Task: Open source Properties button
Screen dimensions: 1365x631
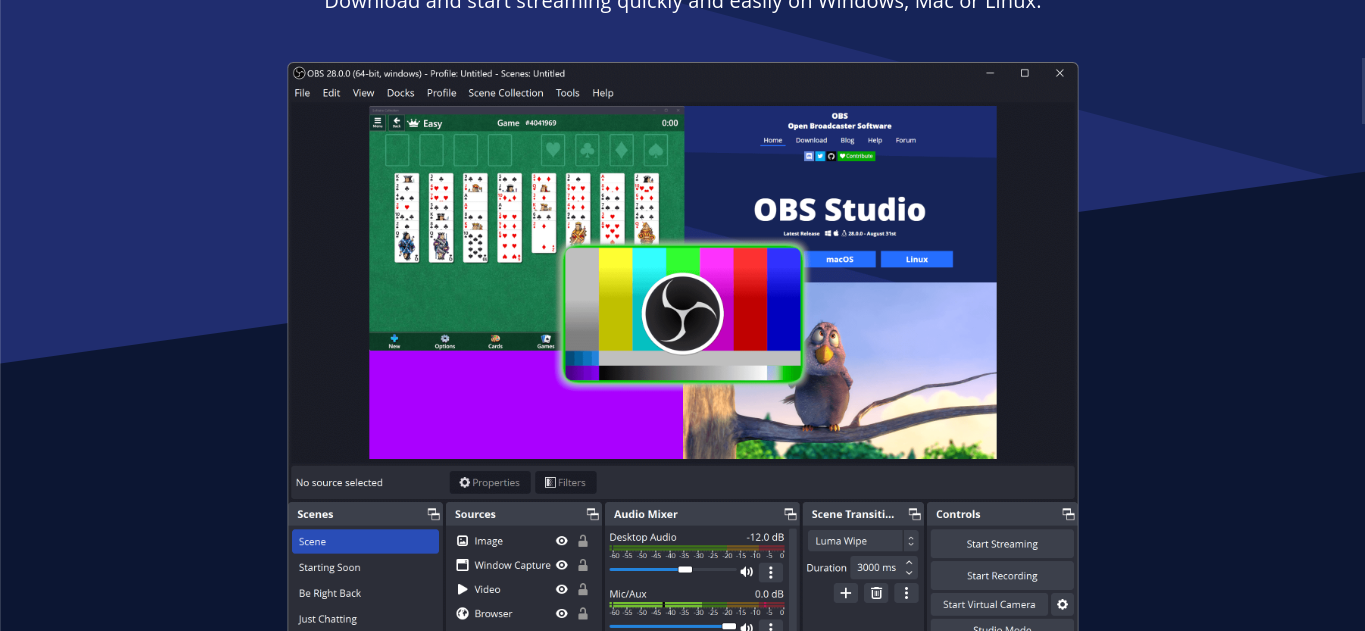Action: click(x=490, y=482)
